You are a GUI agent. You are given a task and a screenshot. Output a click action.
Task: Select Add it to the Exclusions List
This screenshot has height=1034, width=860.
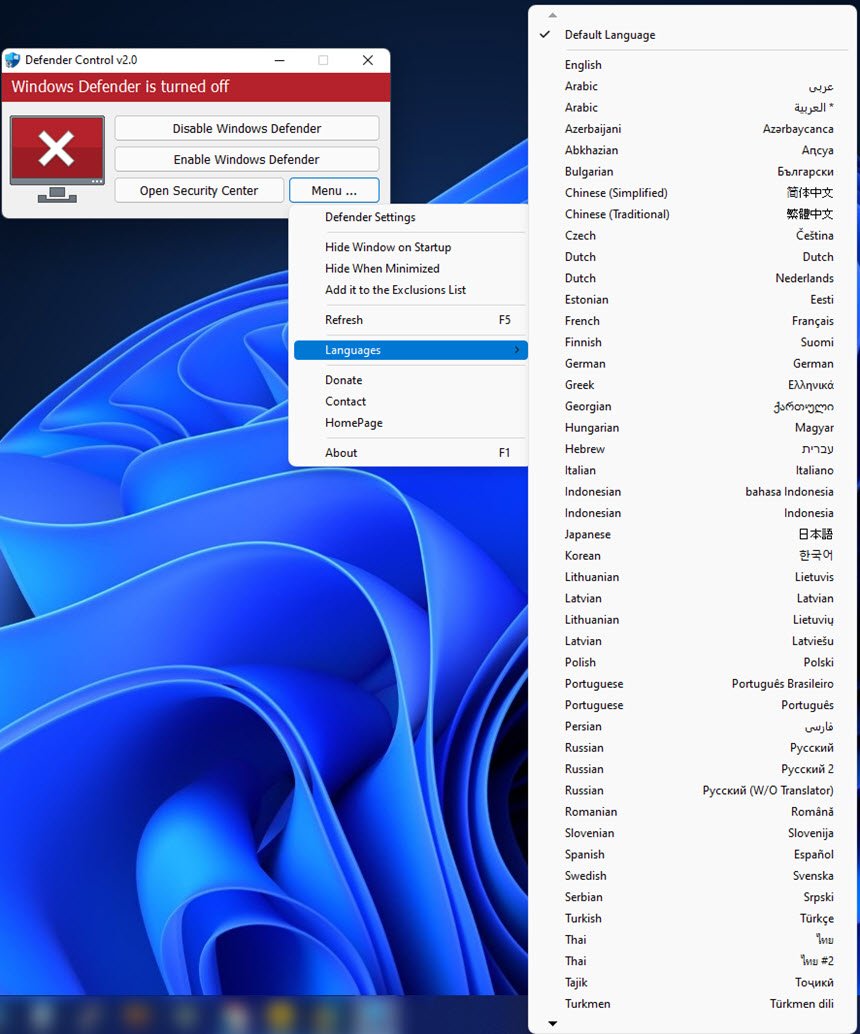(410, 289)
